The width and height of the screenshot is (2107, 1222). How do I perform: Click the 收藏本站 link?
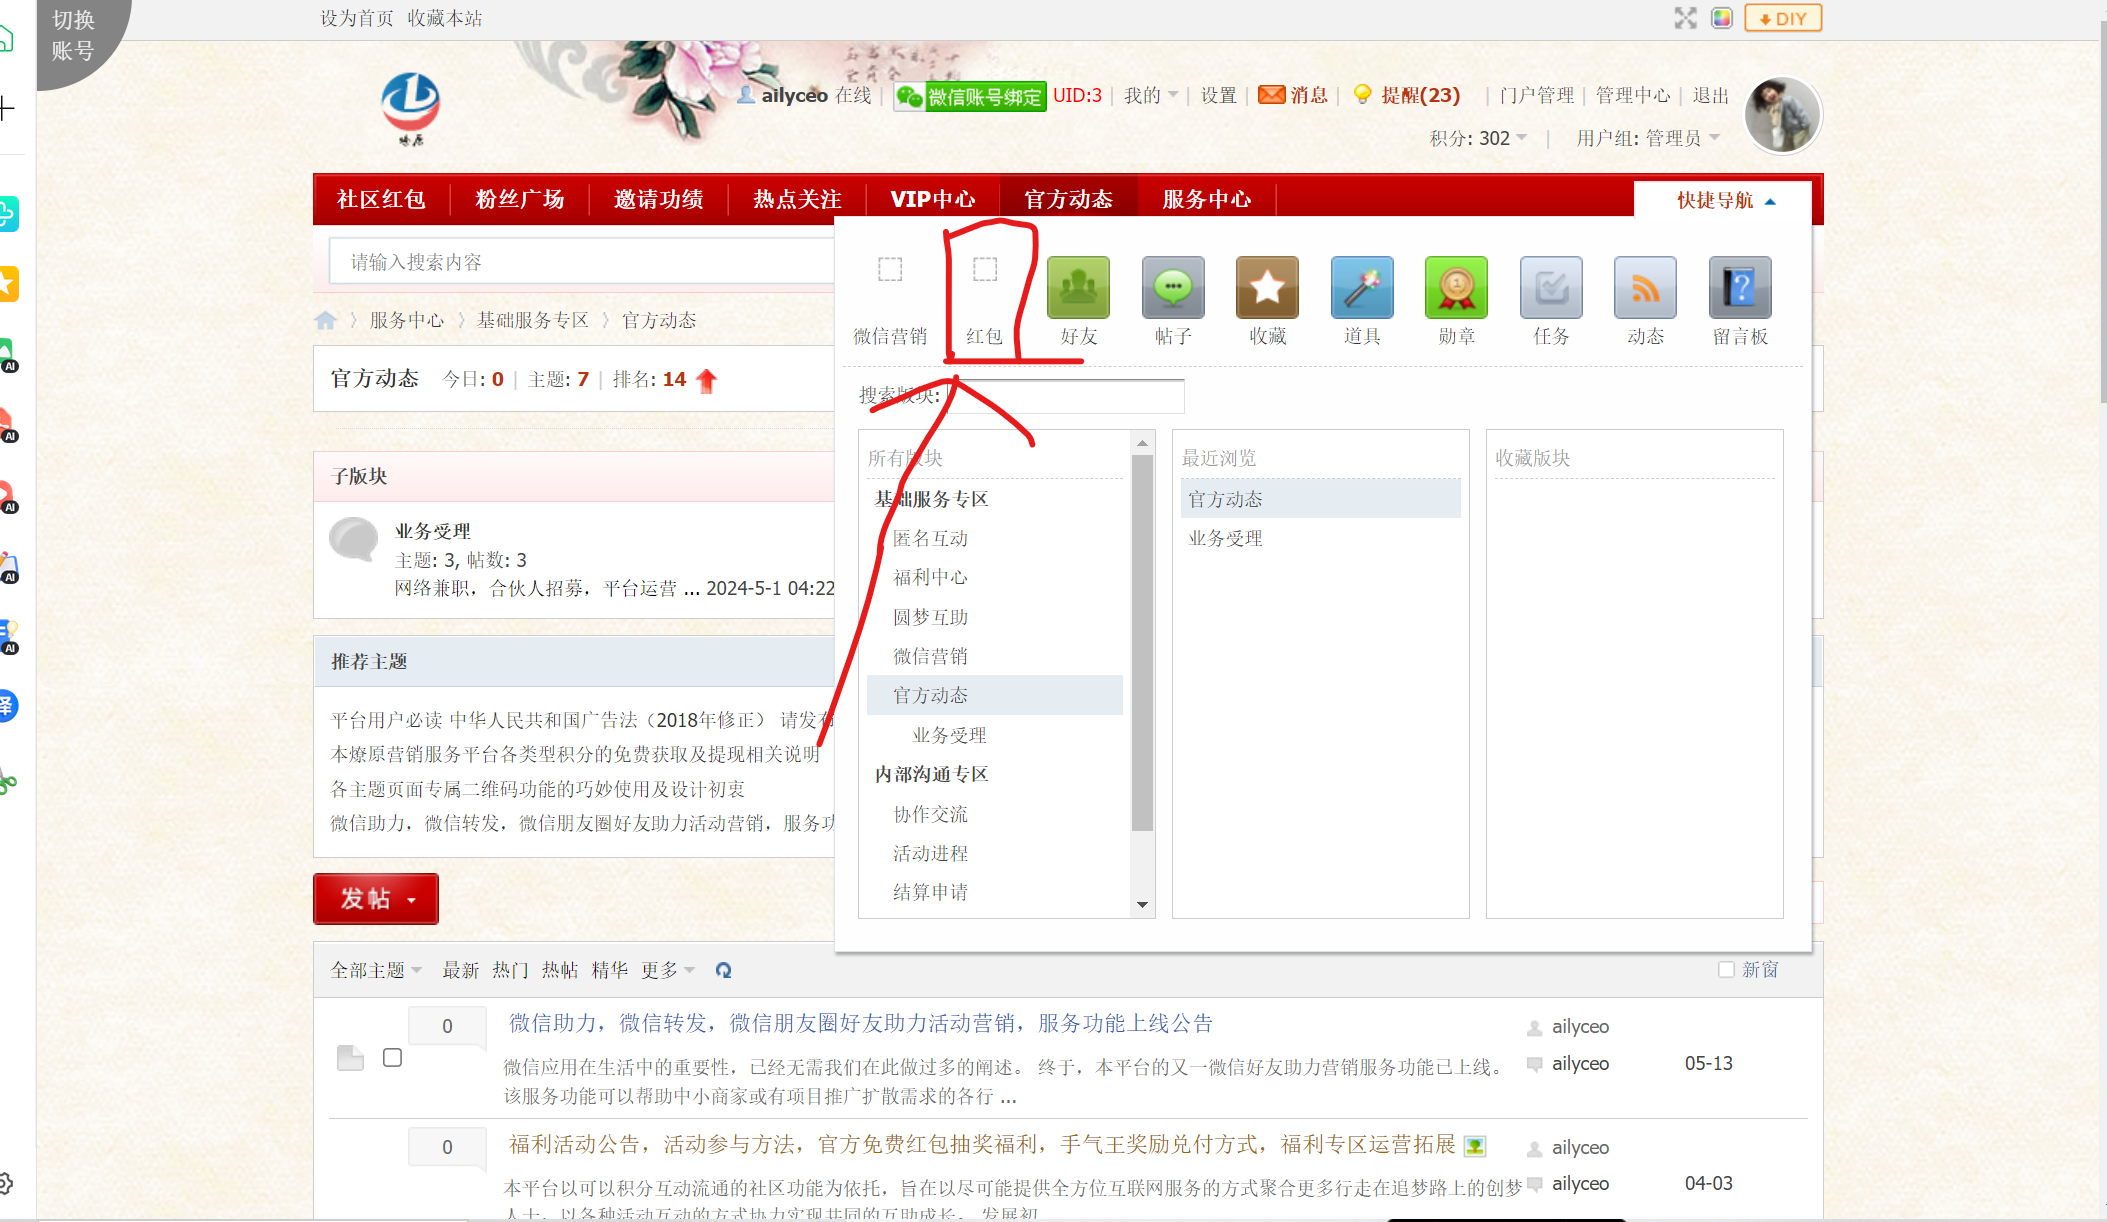click(445, 18)
